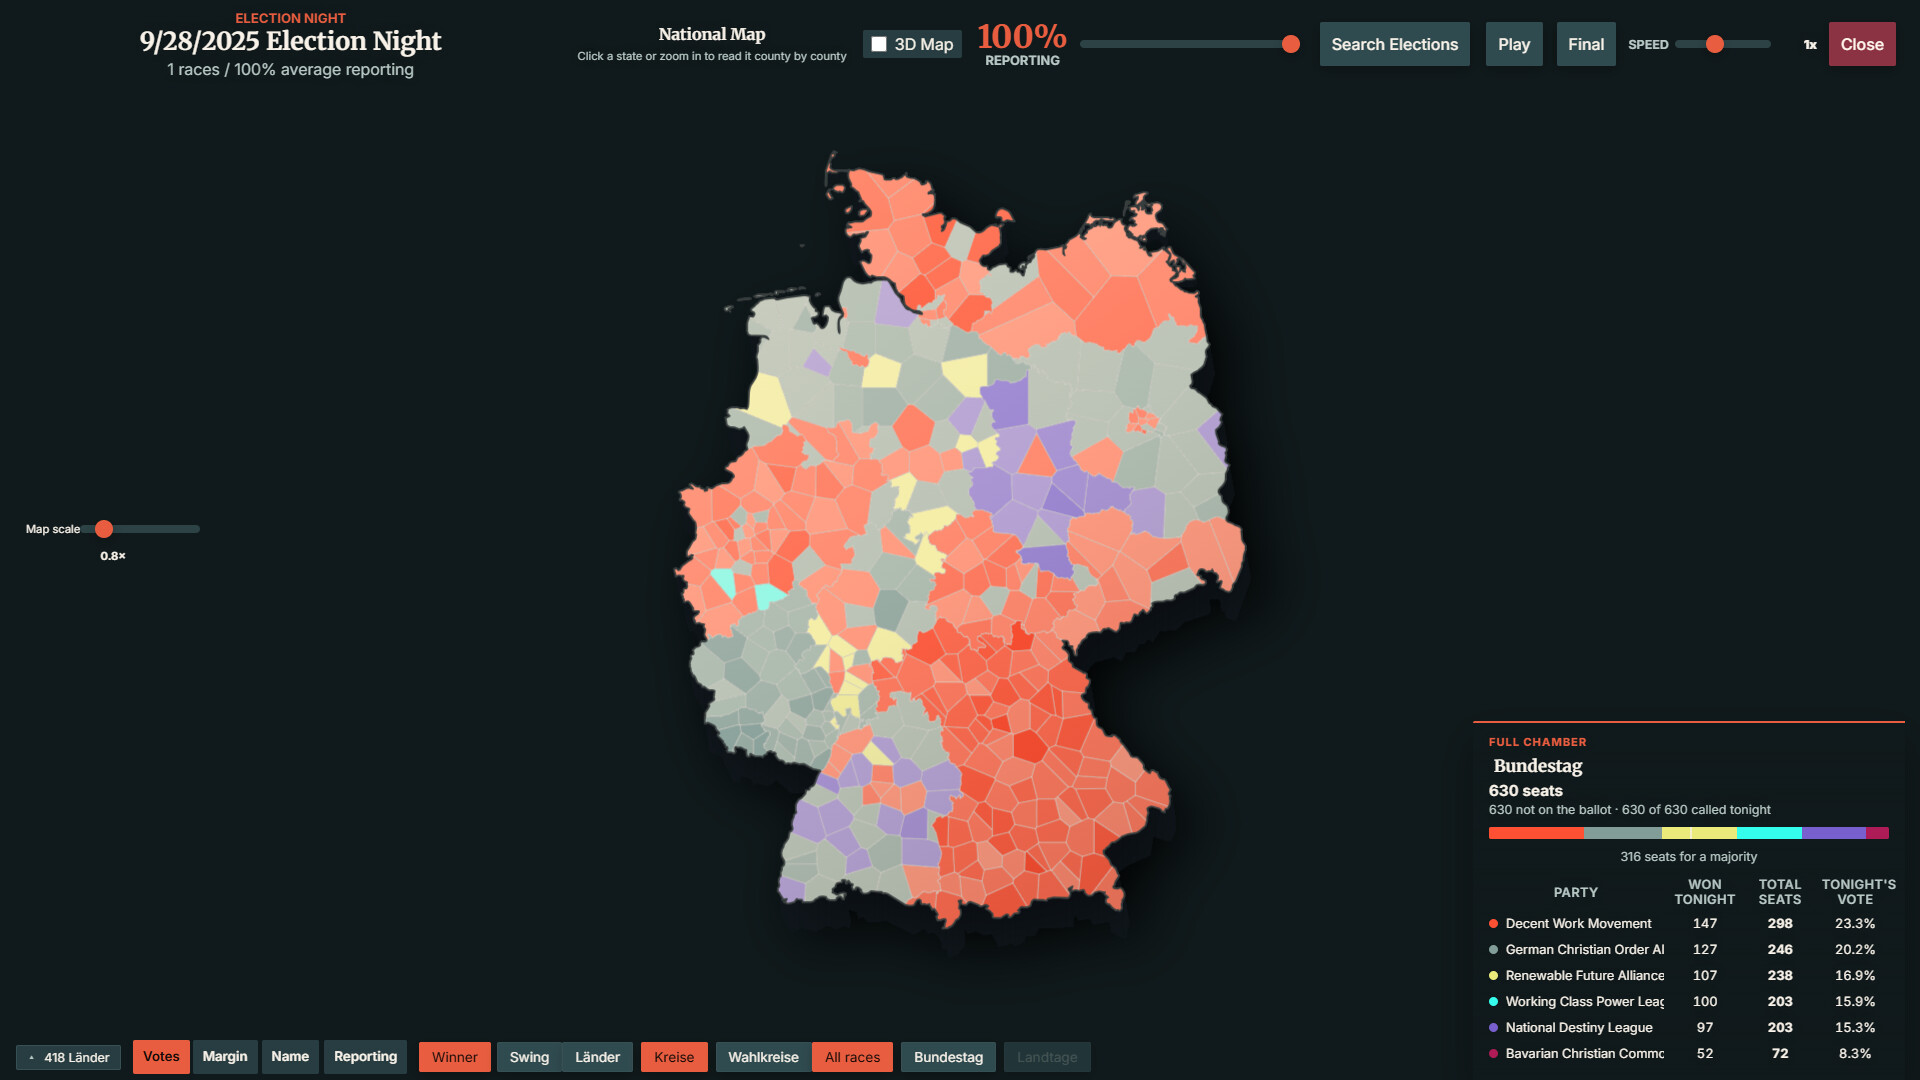The image size is (1920, 1080).
Task: Click the TOTAL SEATS column header
Action: [x=1780, y=892]
